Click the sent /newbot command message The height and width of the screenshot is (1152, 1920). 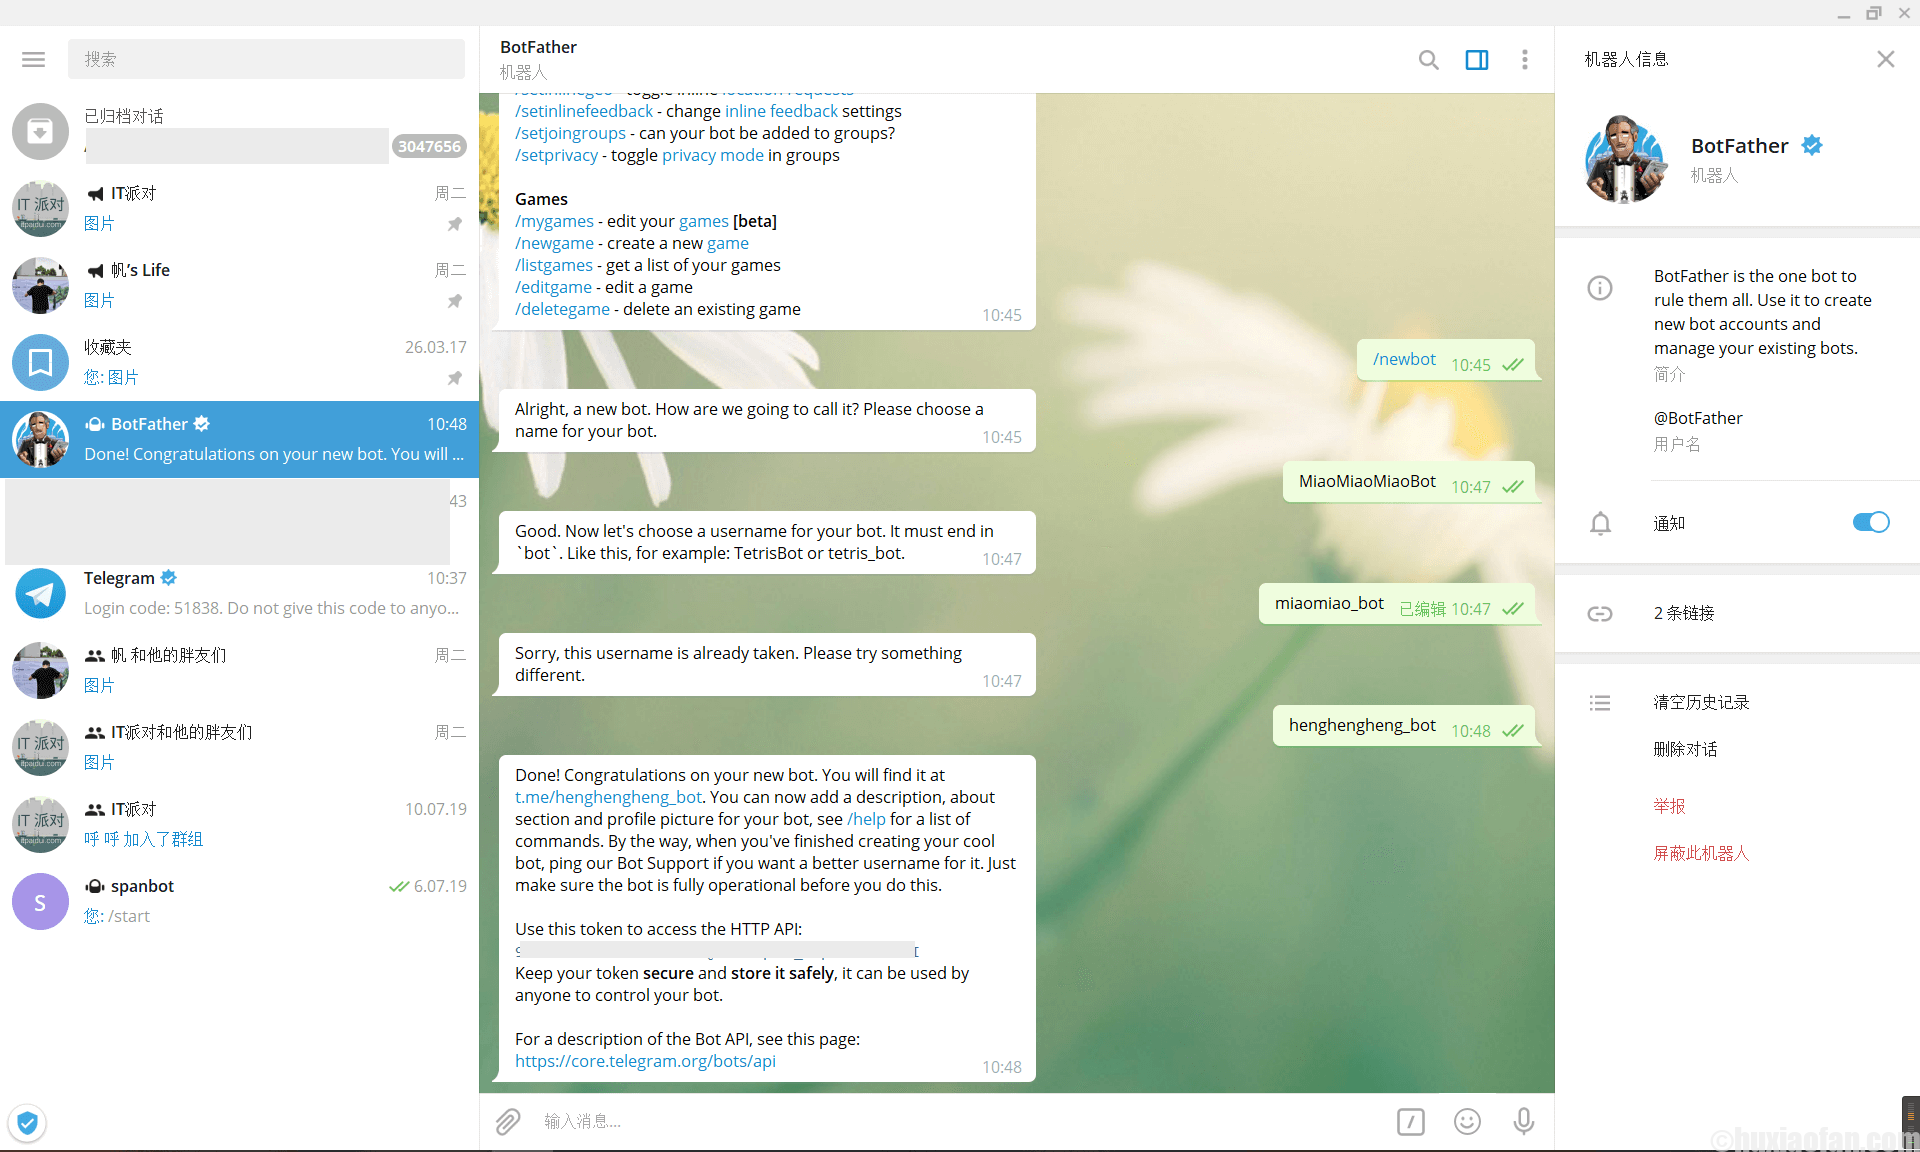pos(1448,360)
